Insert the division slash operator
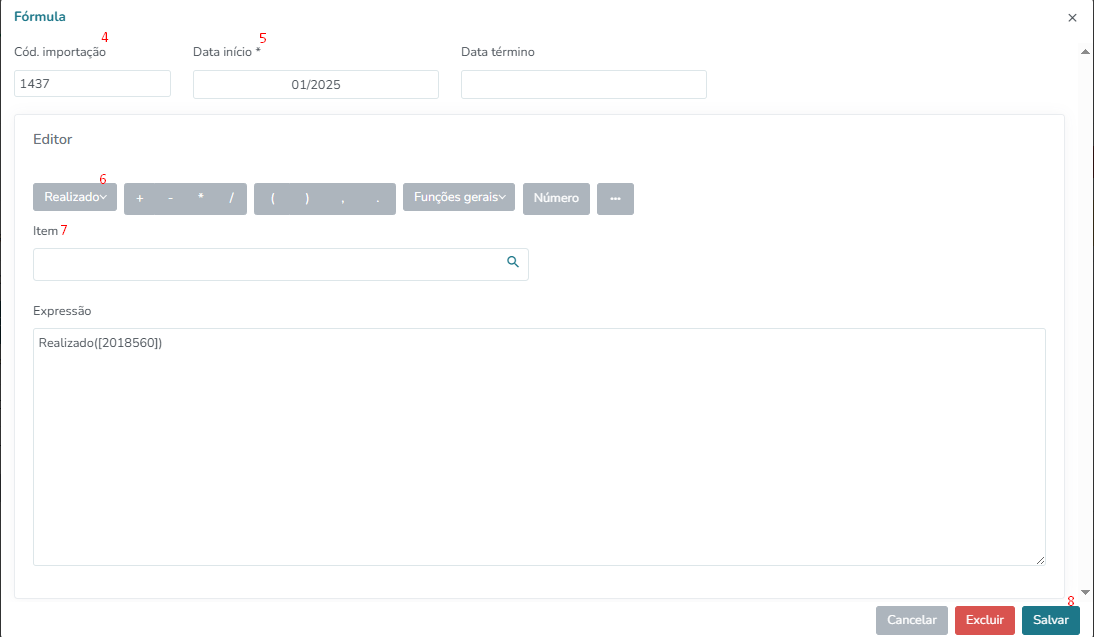Screen dimensions: 1094x637 tap(232, 199)
